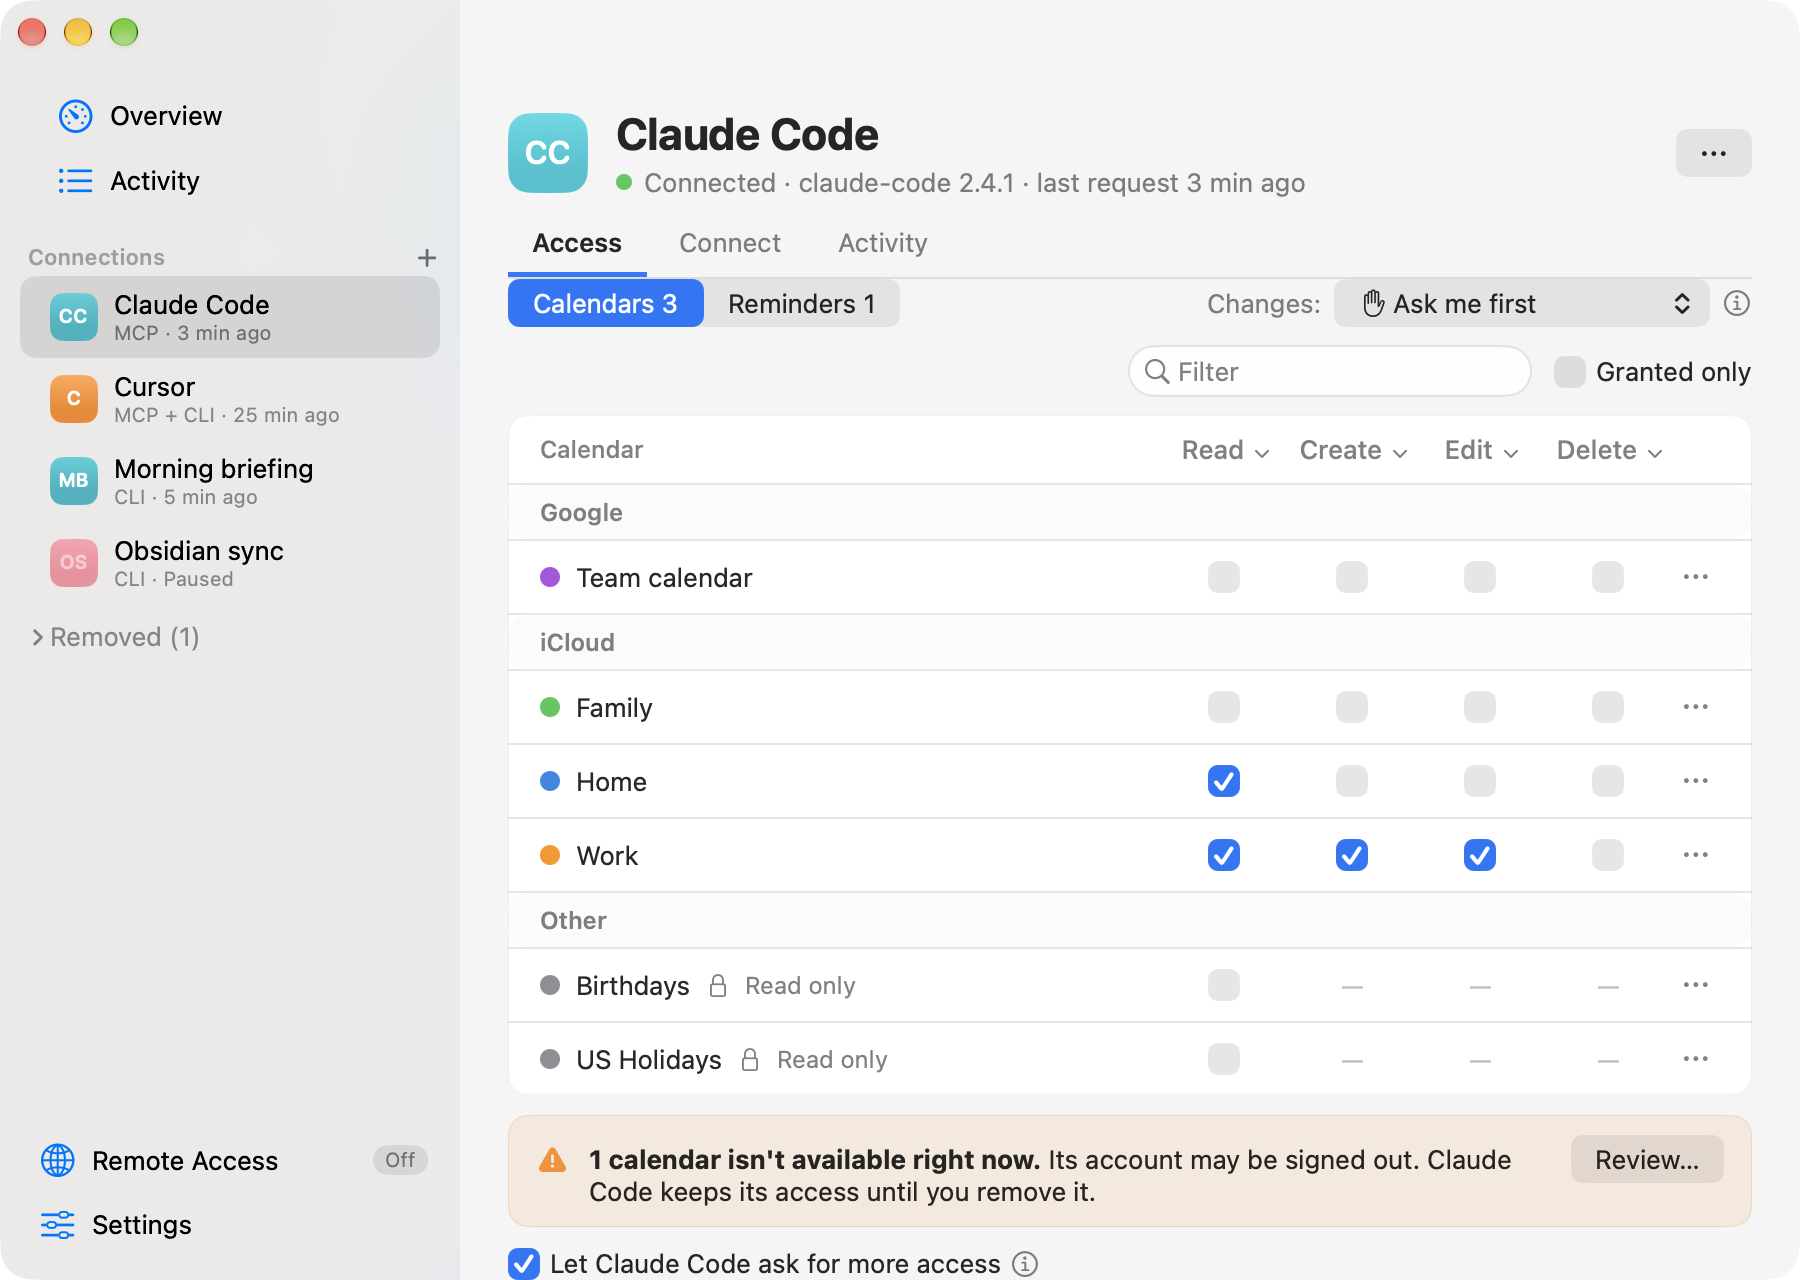Viewport: 1800px width, 1280px height.
Task: Enable Edit access for Family calendar
Action: click(1480, 707)
